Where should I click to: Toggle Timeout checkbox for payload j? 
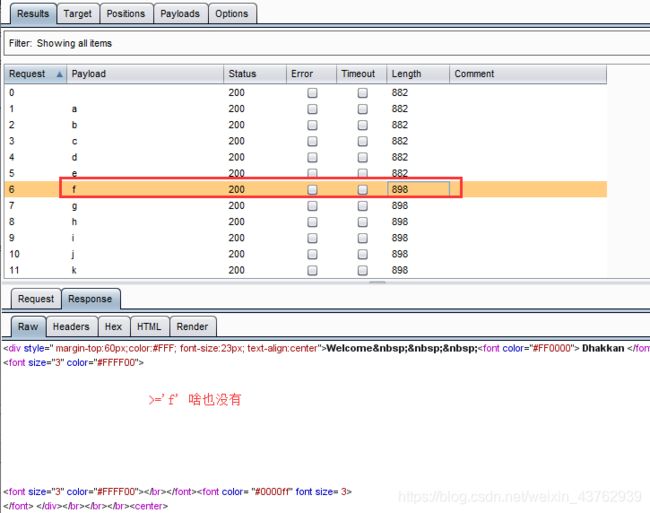(362, 254)
